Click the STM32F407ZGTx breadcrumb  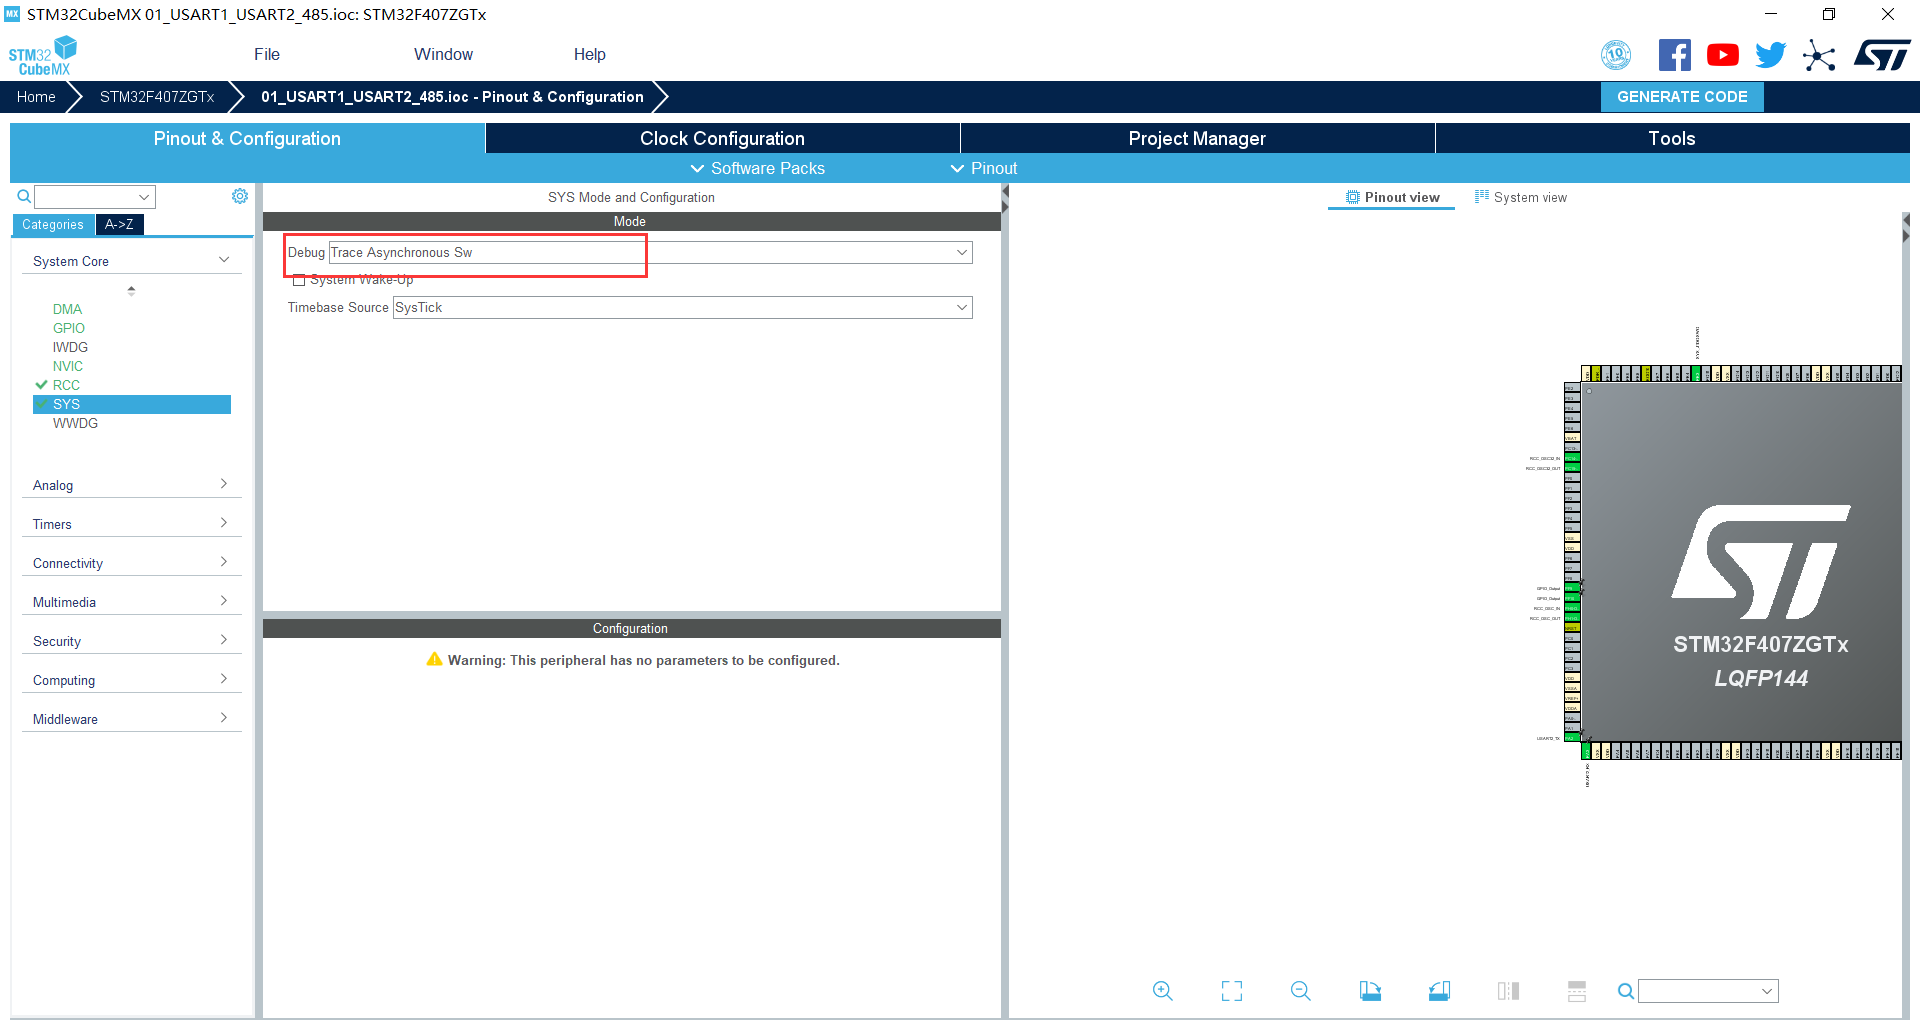(157, 97)
